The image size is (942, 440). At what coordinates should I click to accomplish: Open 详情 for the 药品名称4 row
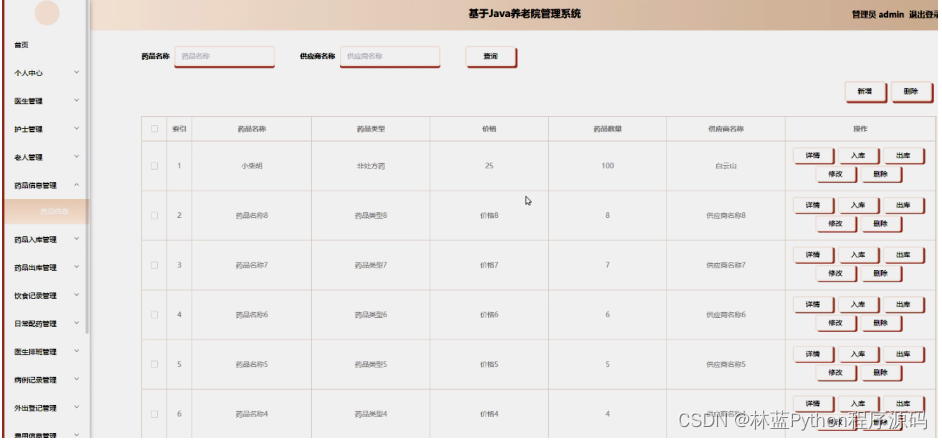pyautogui.click(x=813, y=403)
